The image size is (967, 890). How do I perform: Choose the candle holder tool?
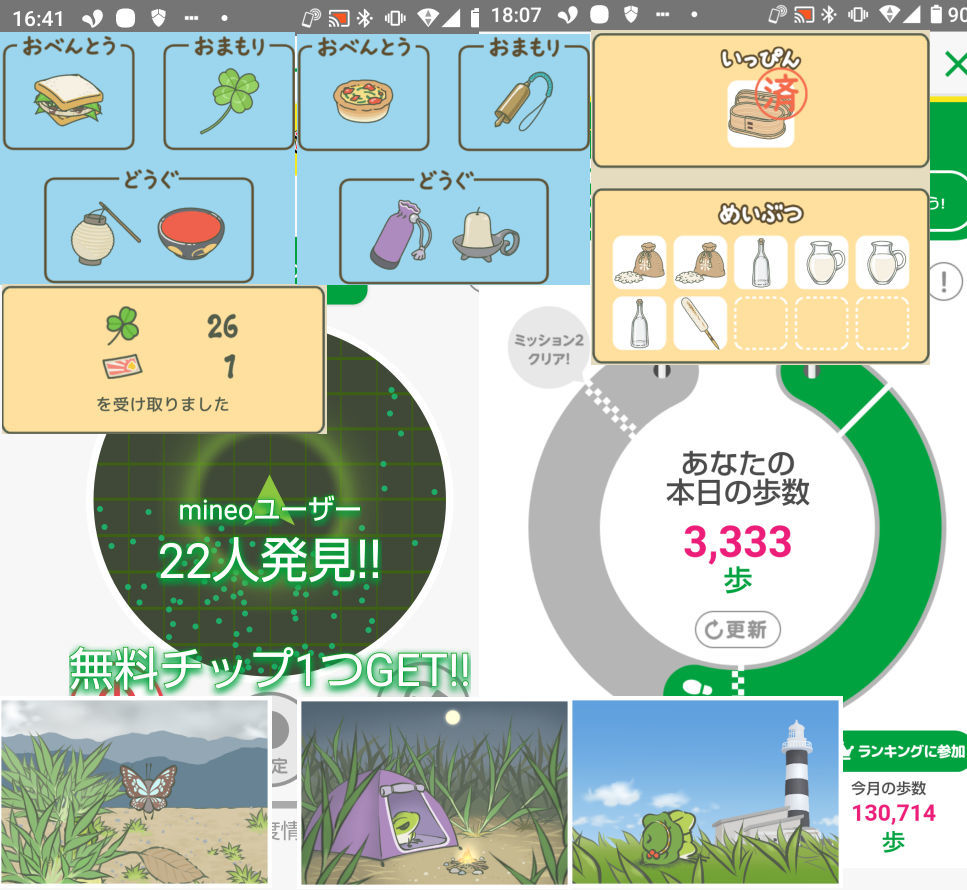tap(486, 234)
